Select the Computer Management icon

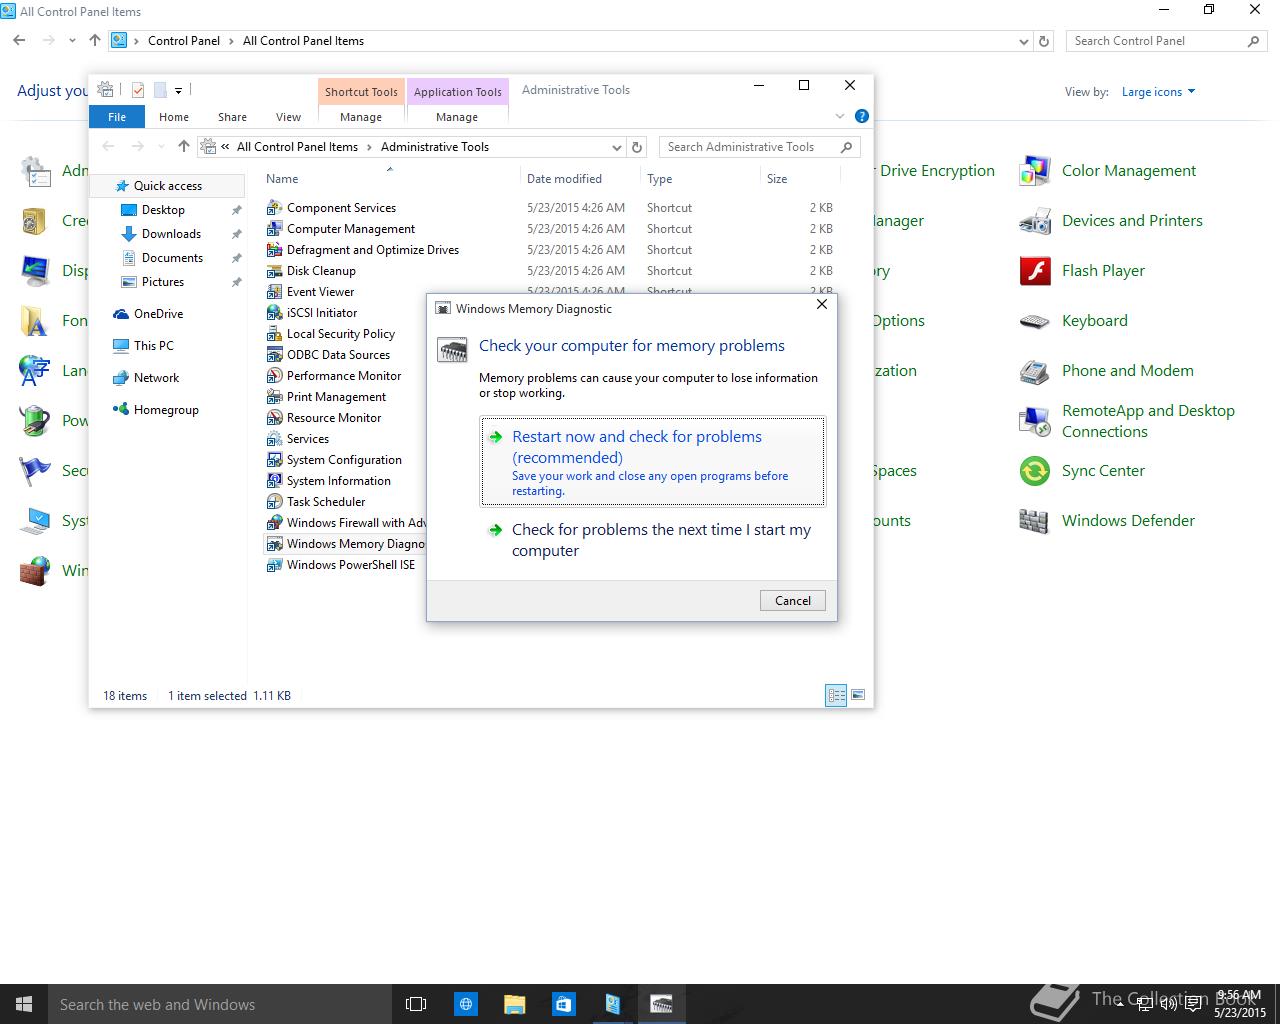coord(274,229)
